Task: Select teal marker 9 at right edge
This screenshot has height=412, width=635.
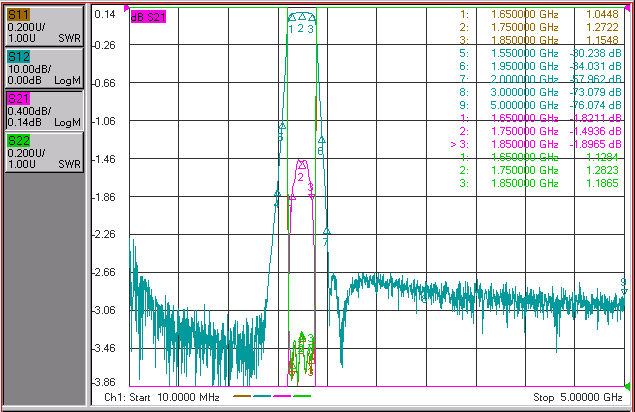Action: point(624,291)
